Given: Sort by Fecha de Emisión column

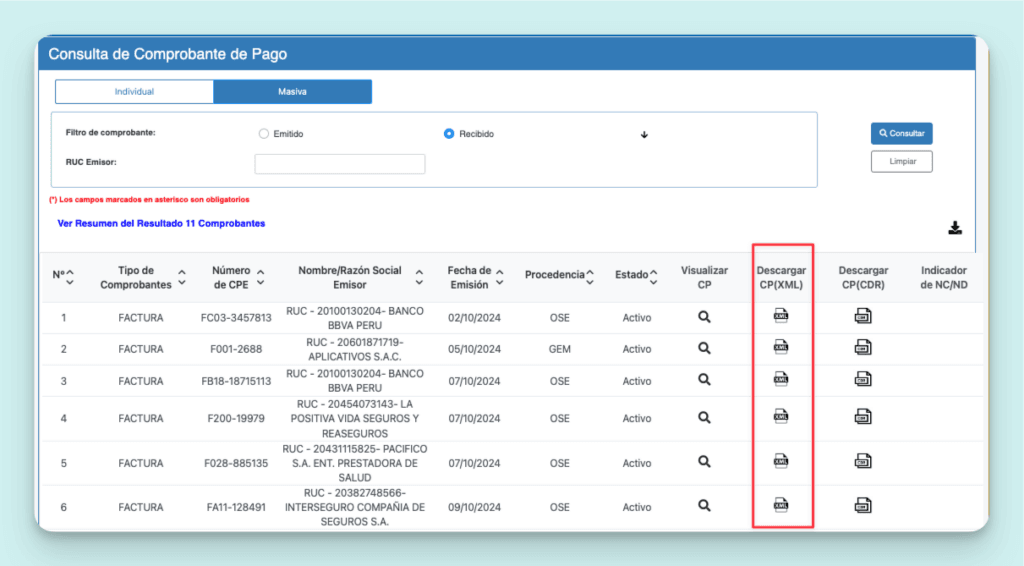Looking at the screenshot, I should [500, 277].
